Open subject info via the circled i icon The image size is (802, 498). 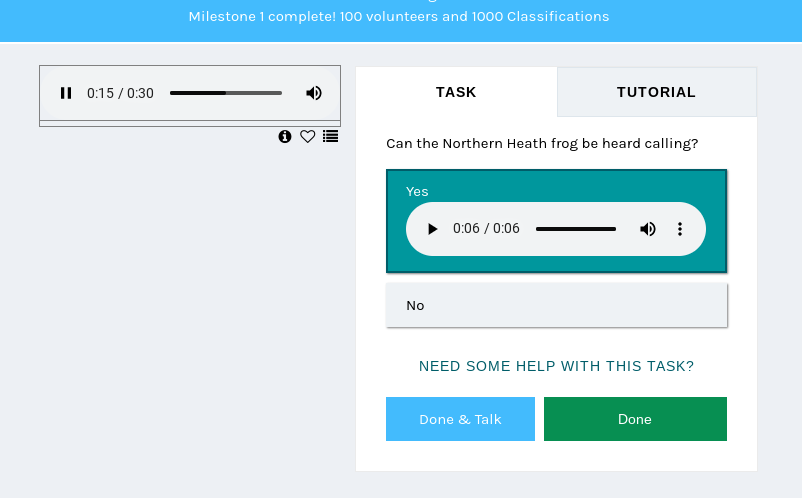coord(285,137)
